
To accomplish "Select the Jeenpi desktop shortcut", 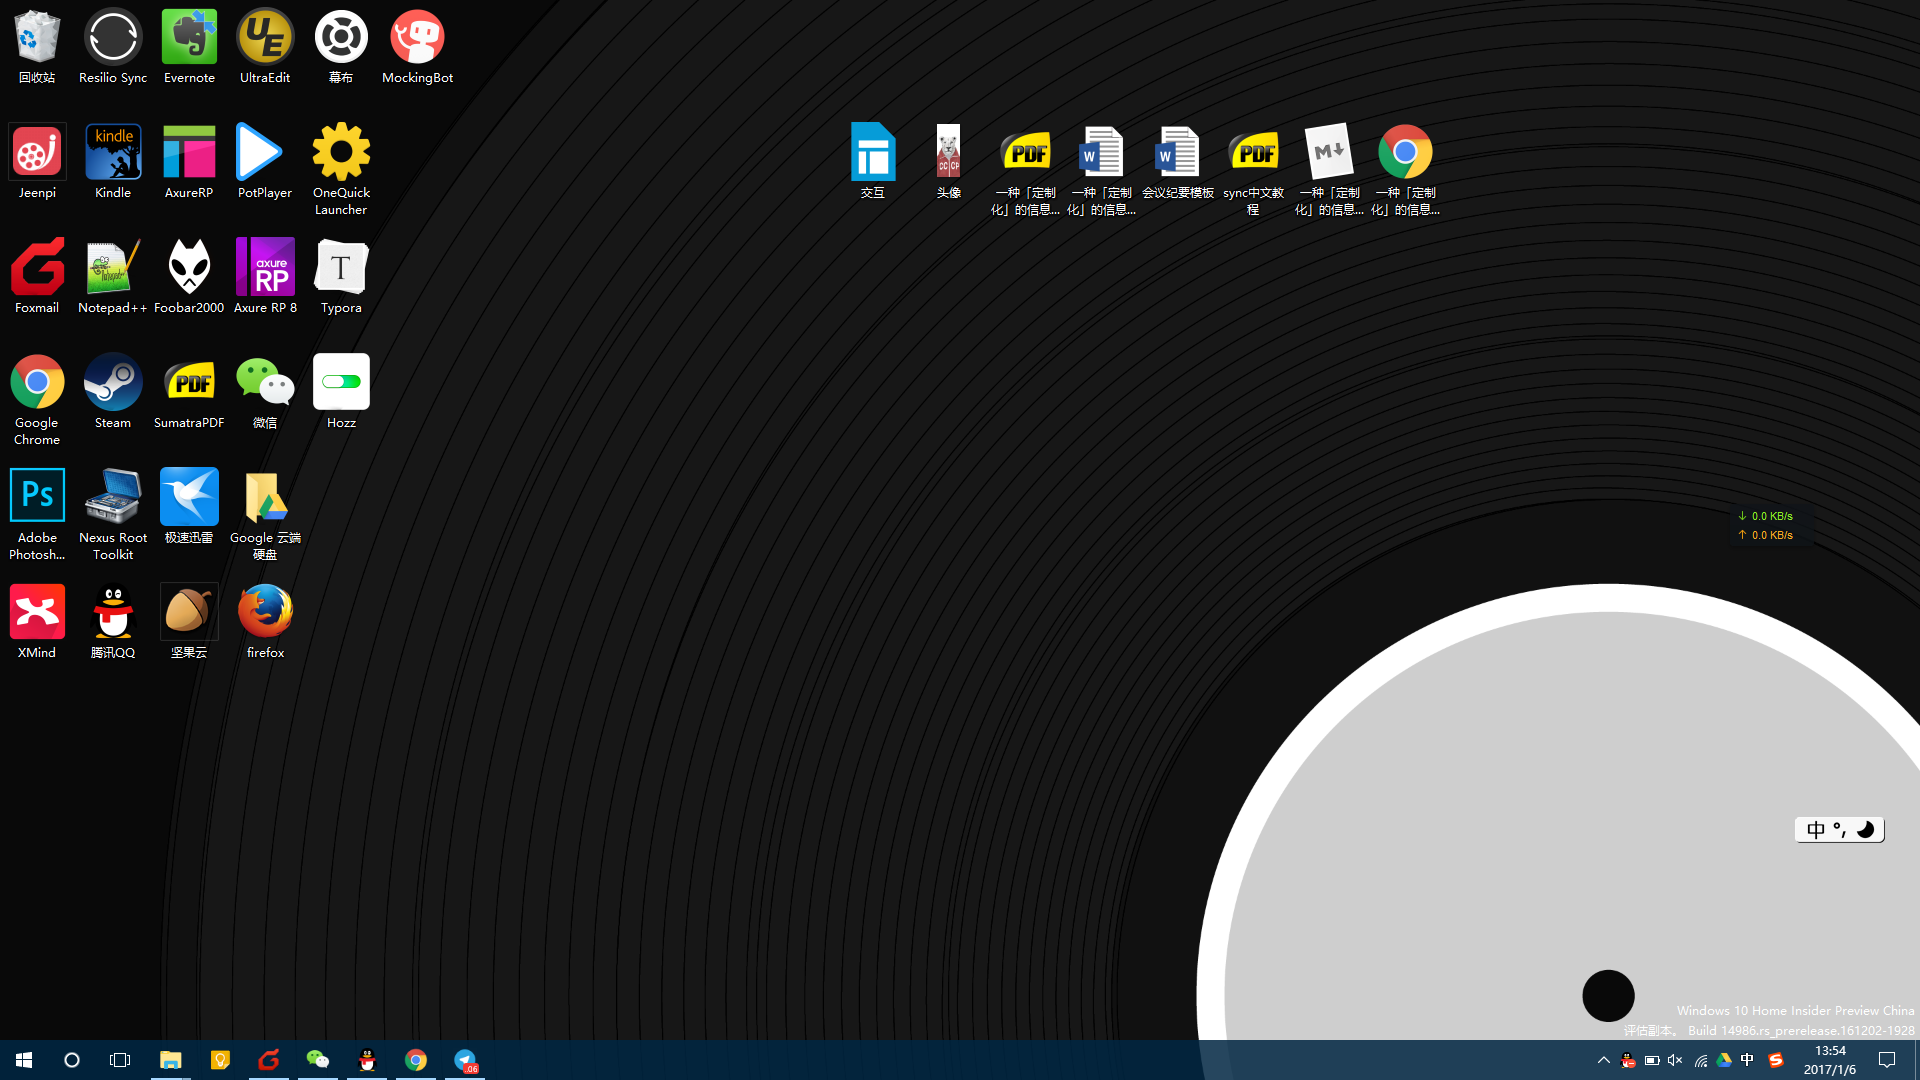I will [x=37, y=162].
